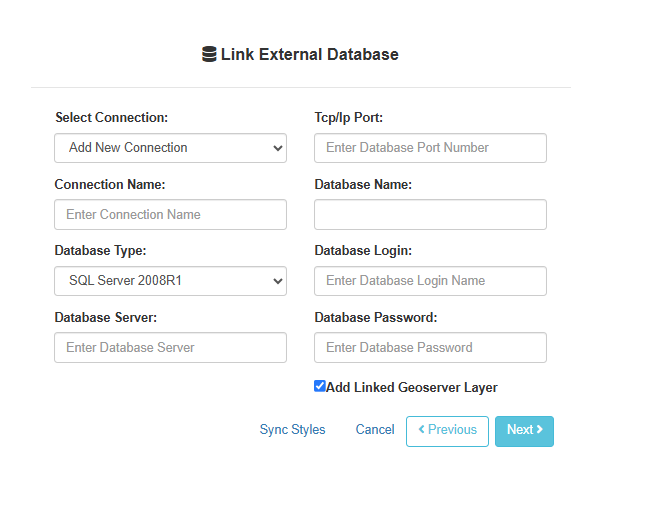Click the left chevron on Previous button

(422, 429)
